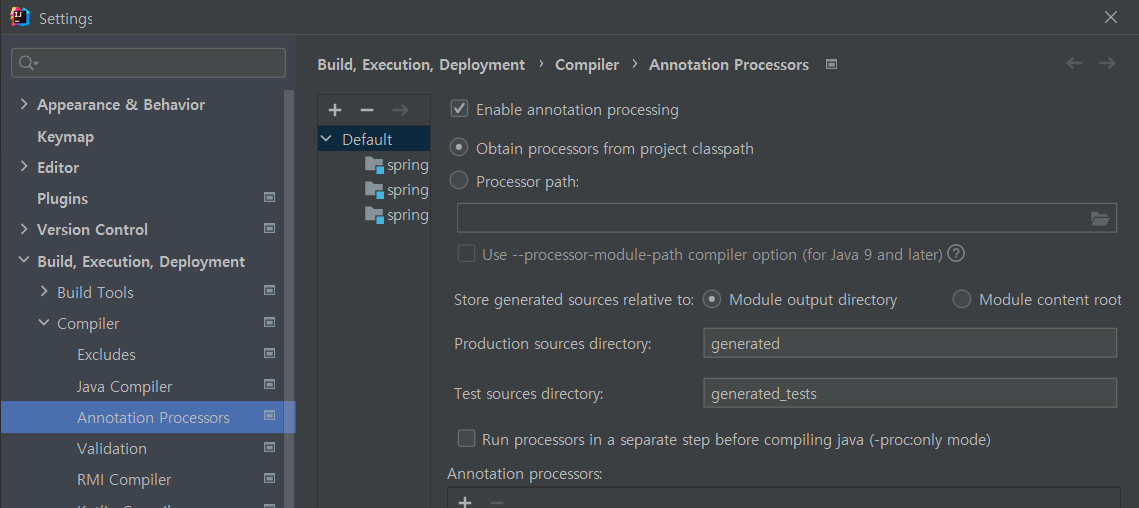
Task: Collapse the Build, Execution, Deployment section
Action: coord(24,261)
